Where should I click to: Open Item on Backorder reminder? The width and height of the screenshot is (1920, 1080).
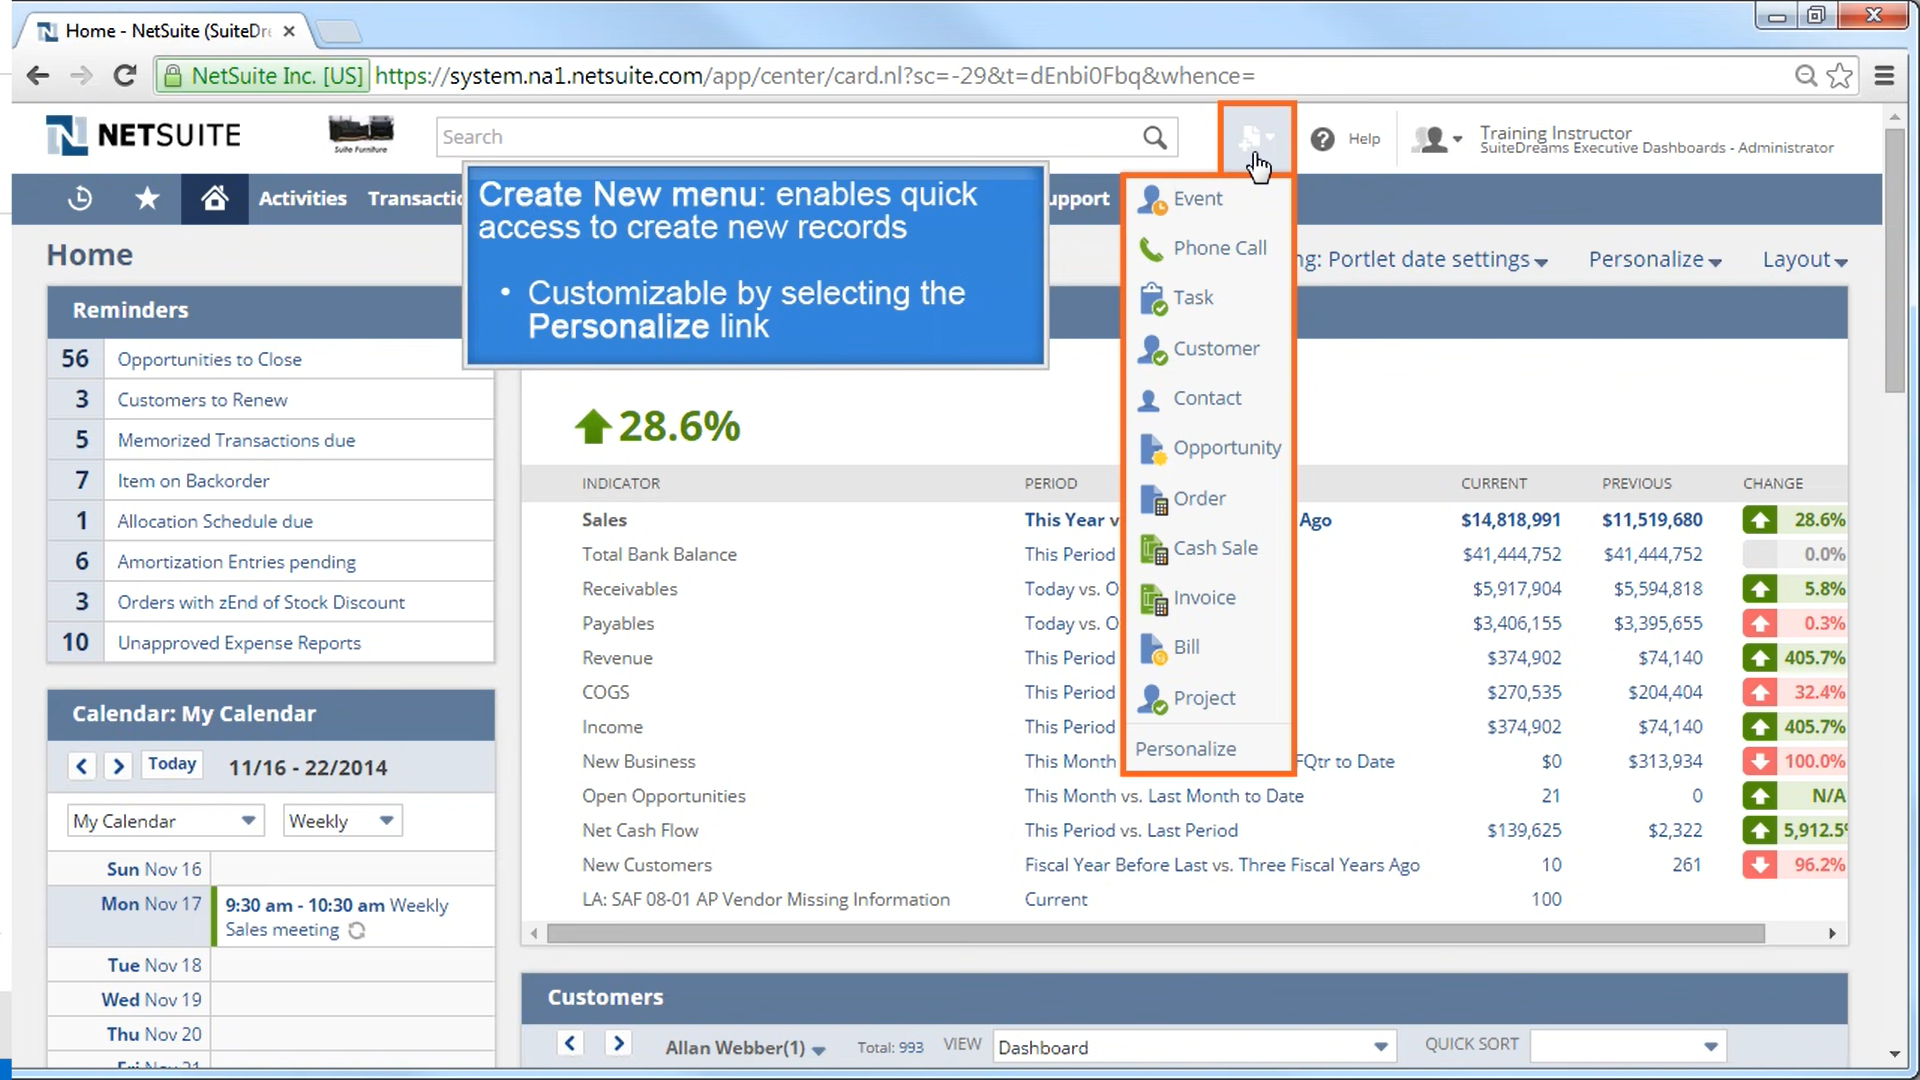(x=193, y=481)
